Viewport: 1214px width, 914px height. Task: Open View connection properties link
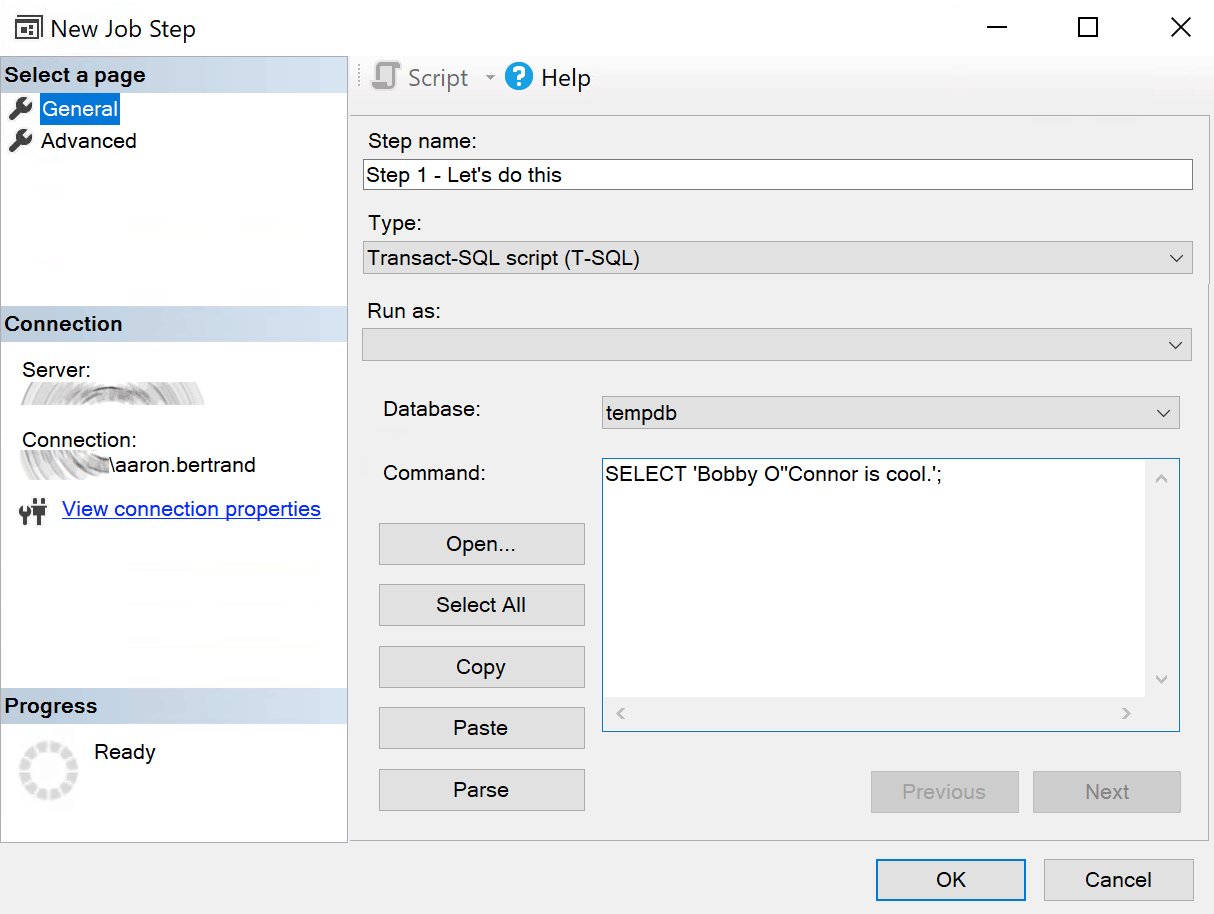click(x=191, y=509)
